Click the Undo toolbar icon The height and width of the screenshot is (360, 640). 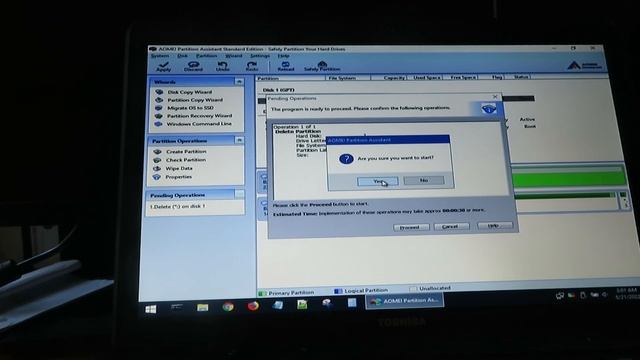222,66
